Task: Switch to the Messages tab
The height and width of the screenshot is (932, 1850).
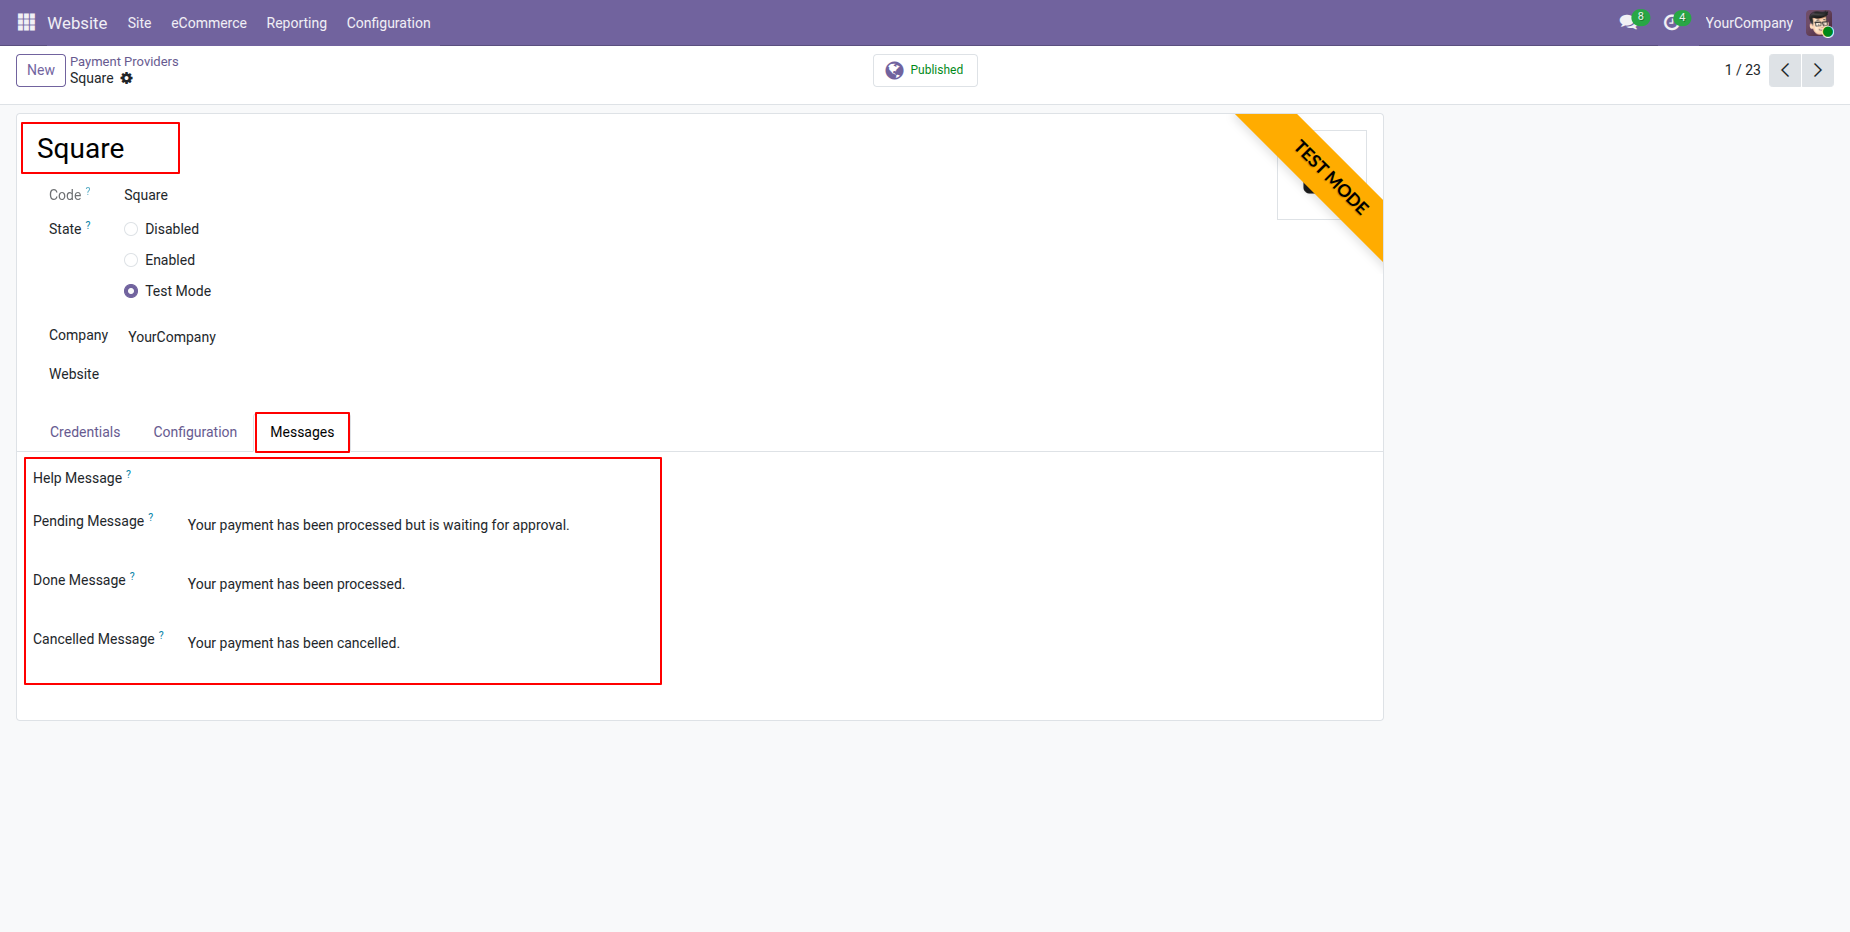Action: coord(302,432)
